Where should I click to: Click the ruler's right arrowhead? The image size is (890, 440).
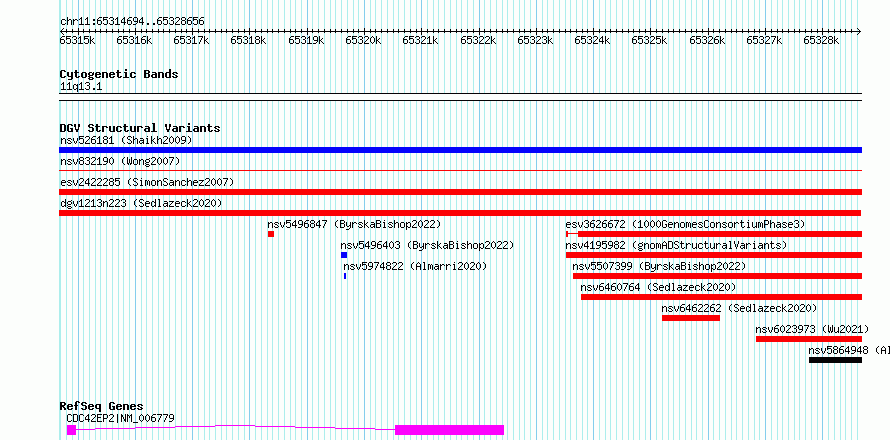click(859, 31)
